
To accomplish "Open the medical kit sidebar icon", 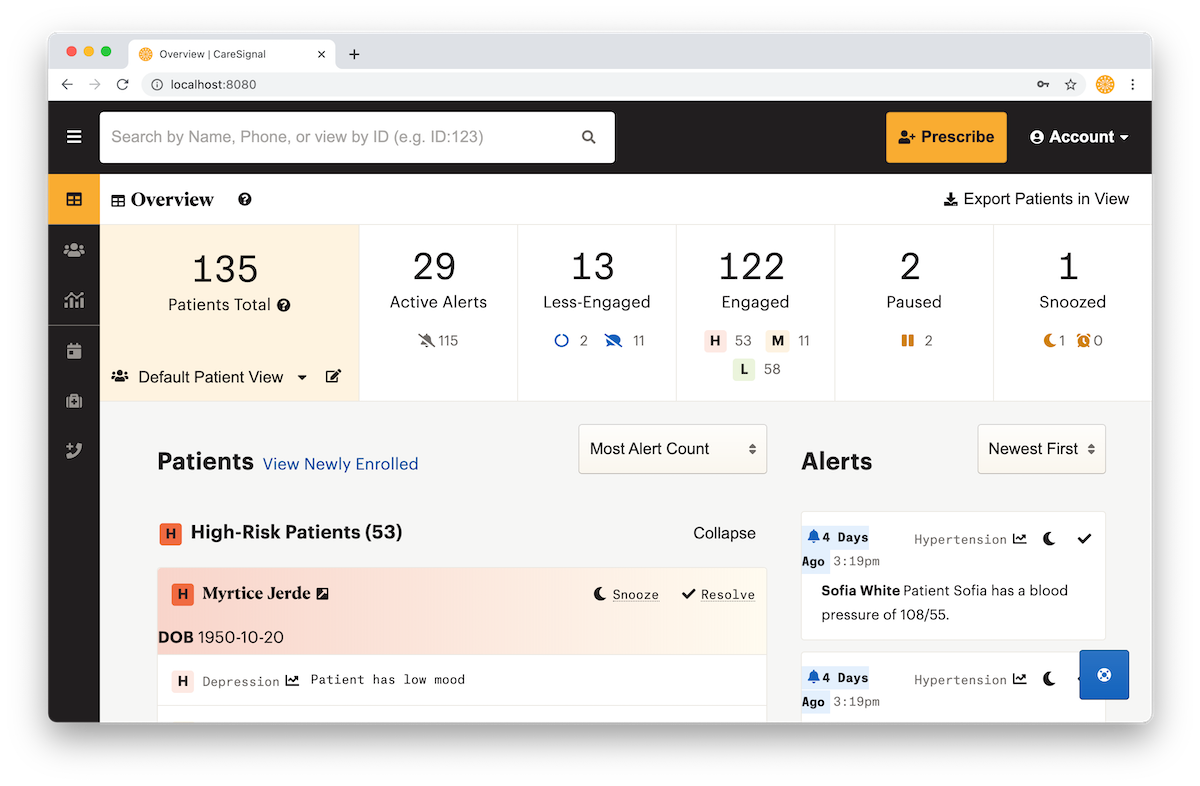I will (74, 401).
